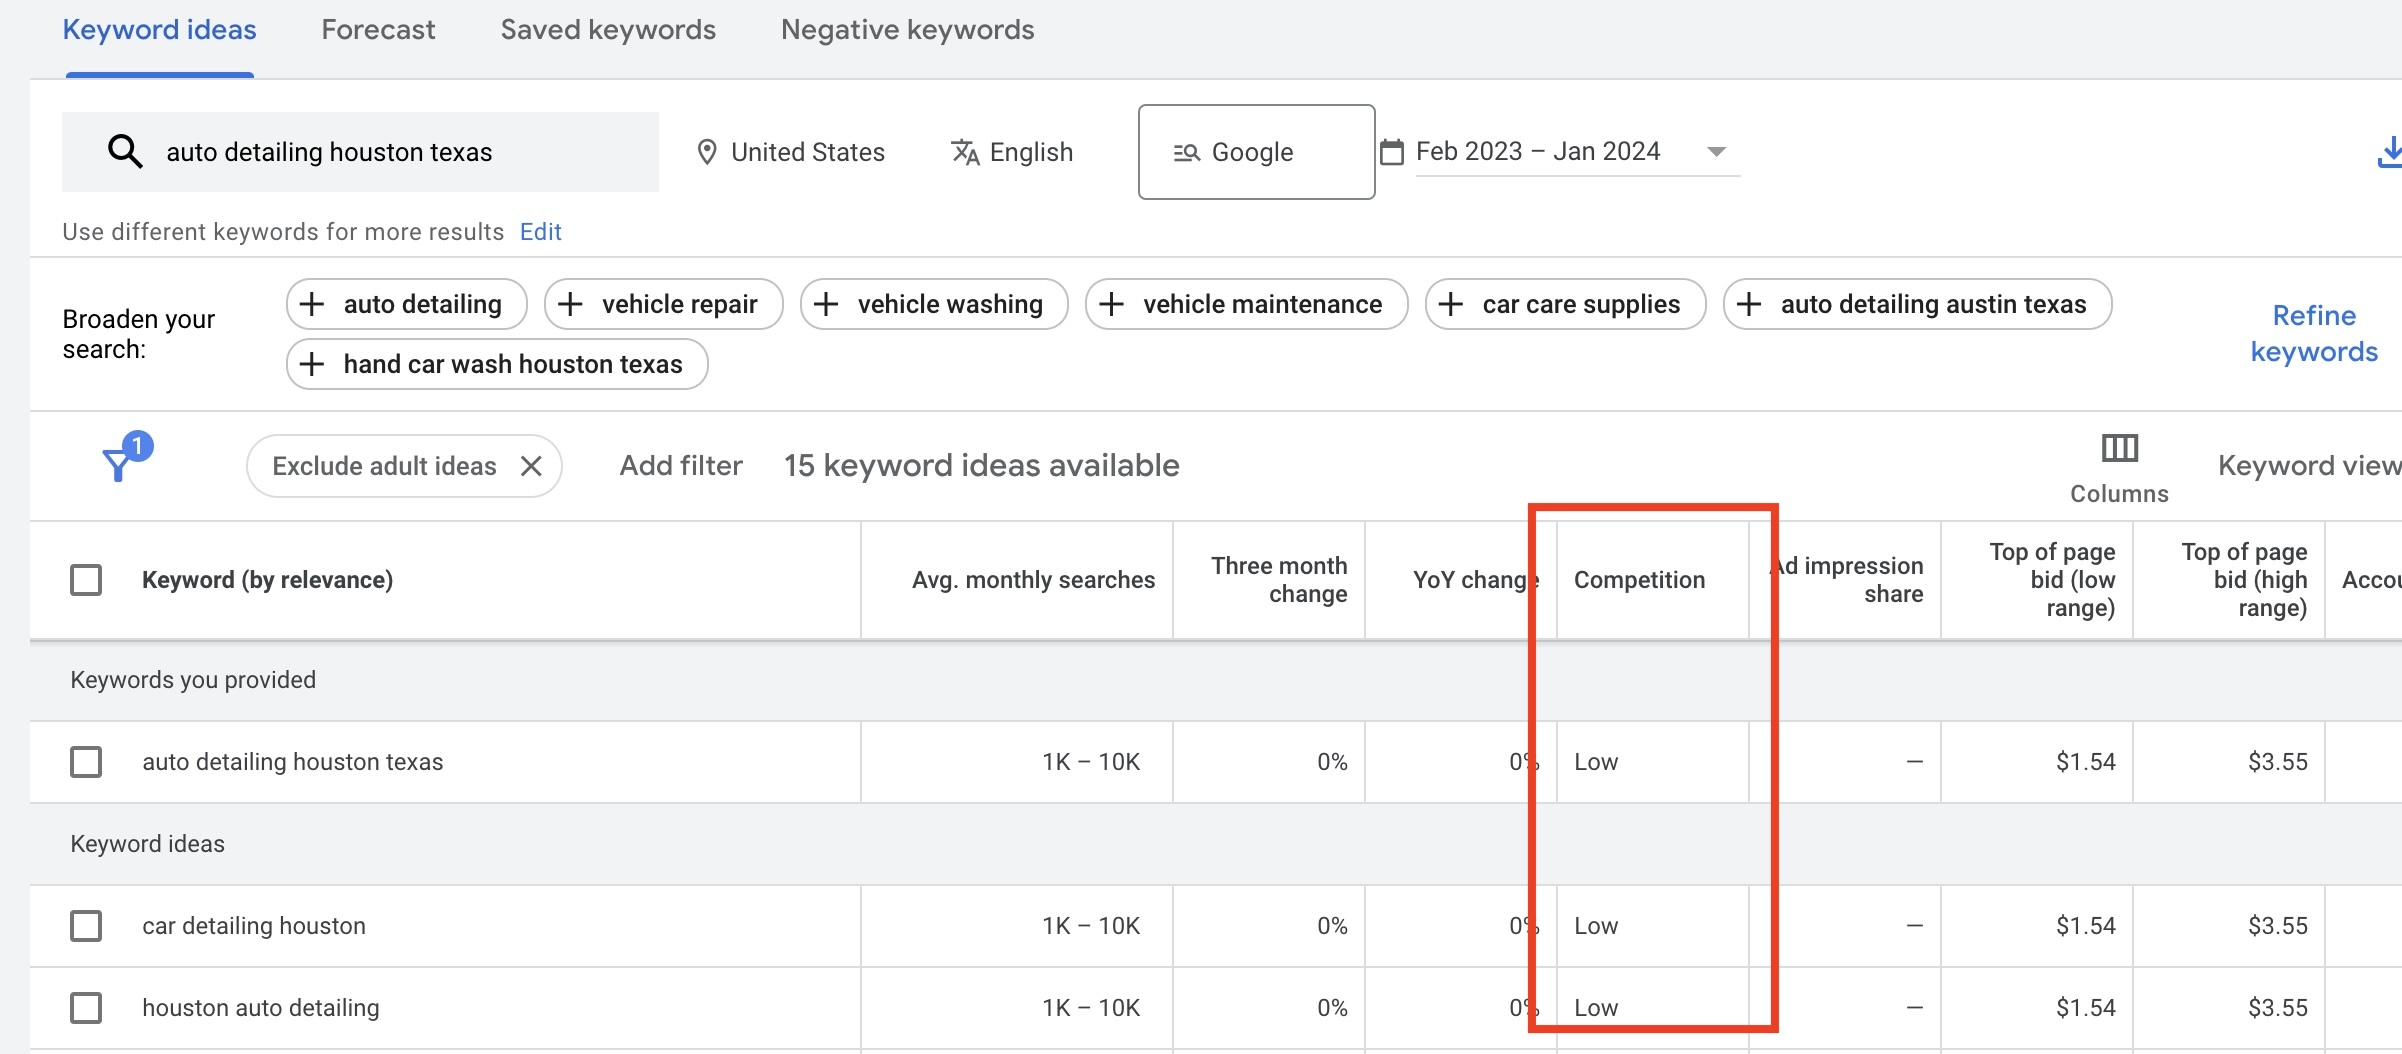Viewport: 2402px width, 1054px height.
Task: Add 'vehicle washing' to broaden search
Action: click(x=933, y=304)
